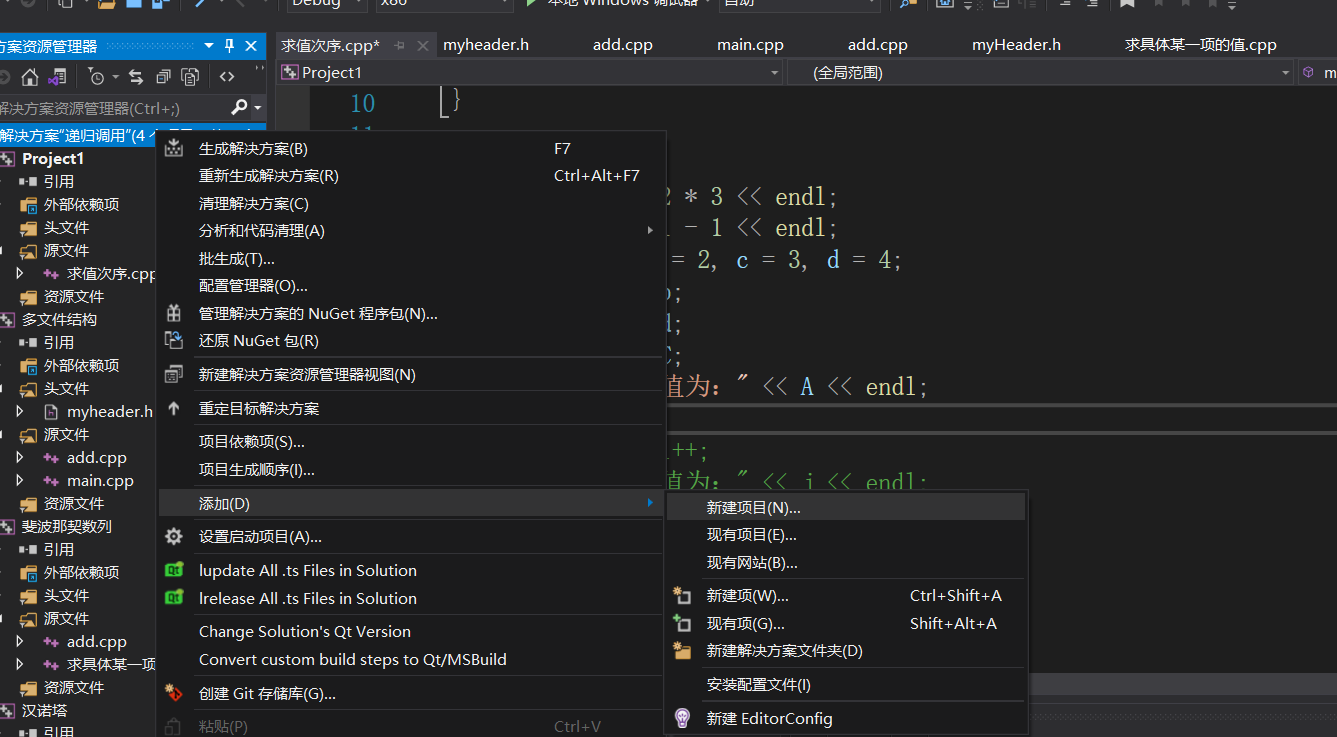1337x737 pixels.
Task: Click the magnifier search icon in Solution Explorer
Action: click(x=239, y=107)
